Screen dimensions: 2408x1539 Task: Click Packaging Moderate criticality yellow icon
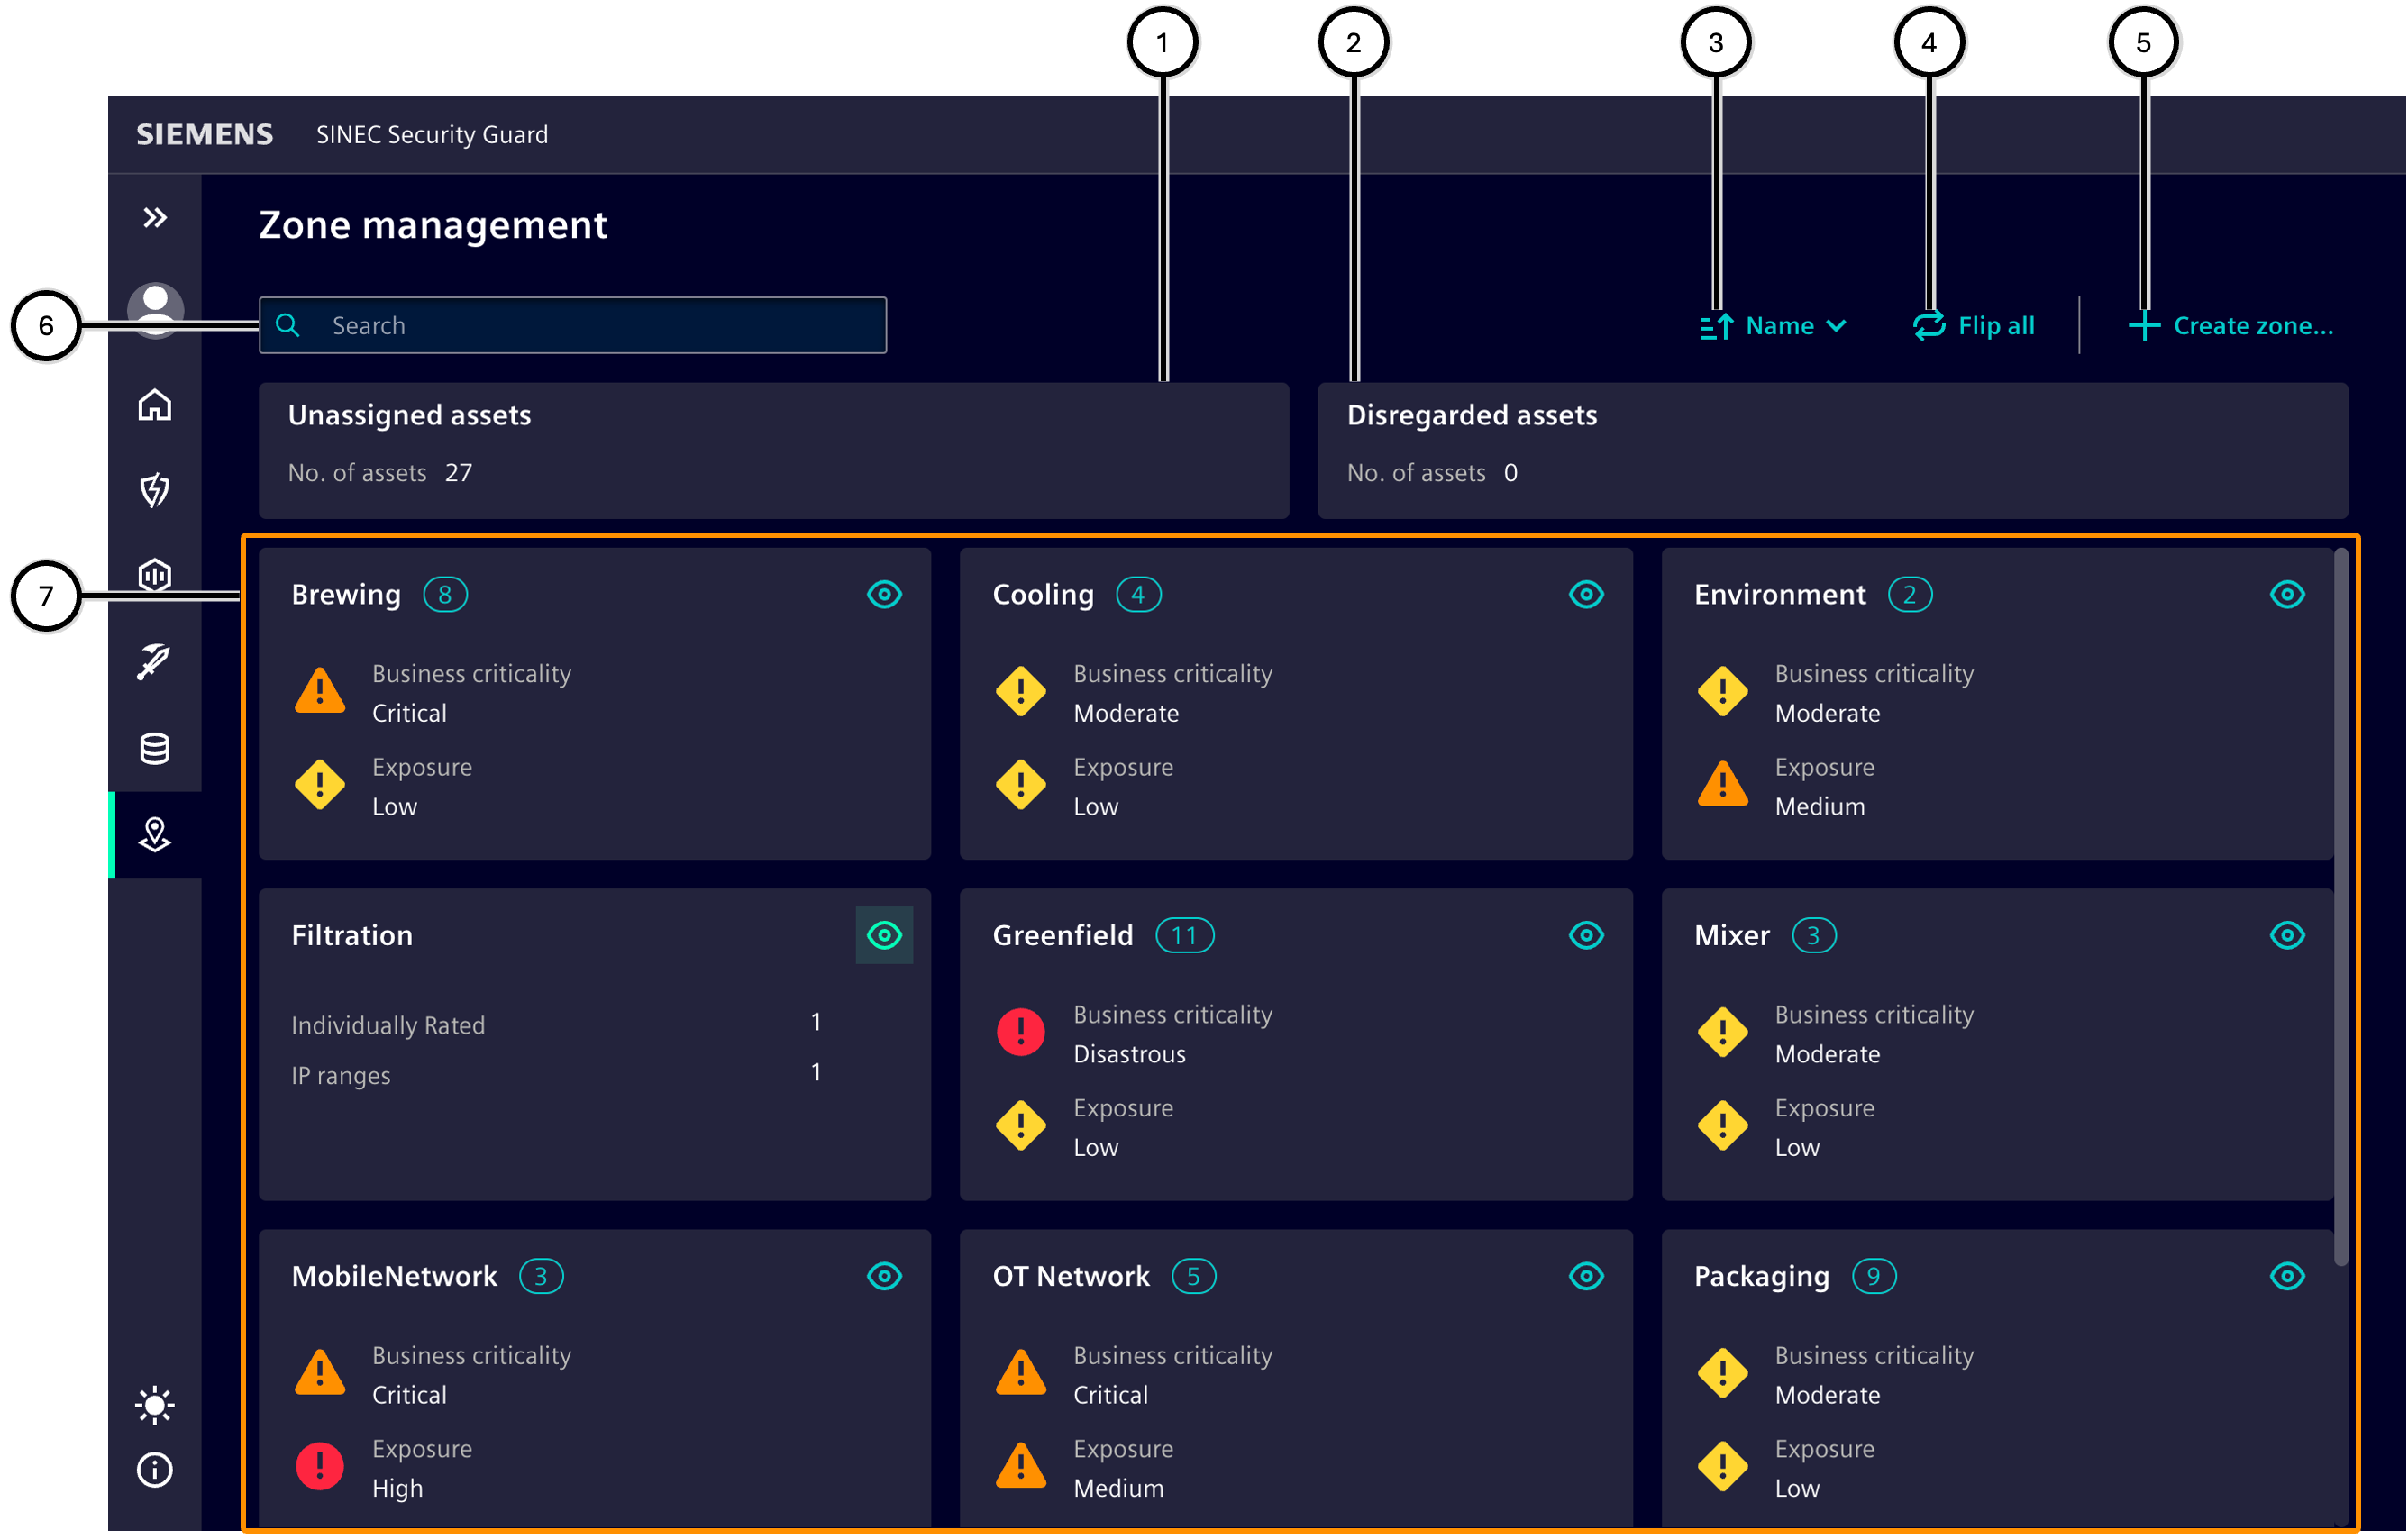(x=1722, y=1373)
